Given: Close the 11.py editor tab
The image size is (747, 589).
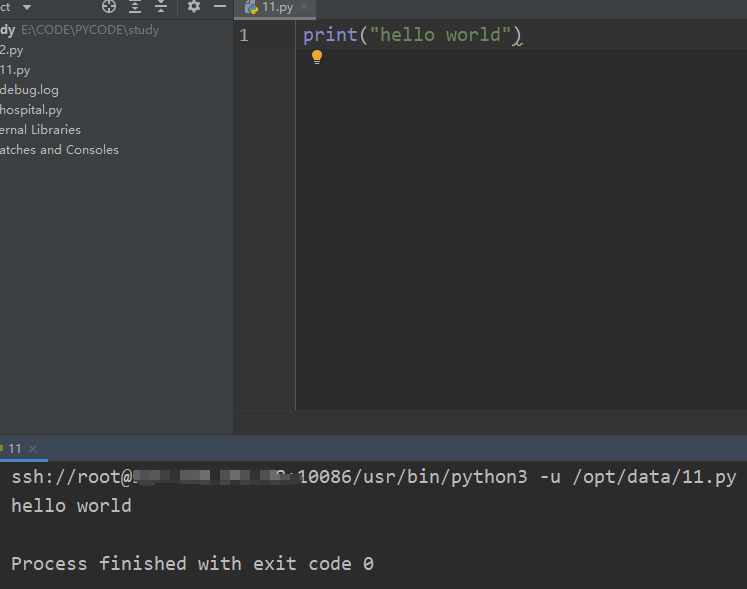Looking at the screenshot, I should [x=304, y=7].
